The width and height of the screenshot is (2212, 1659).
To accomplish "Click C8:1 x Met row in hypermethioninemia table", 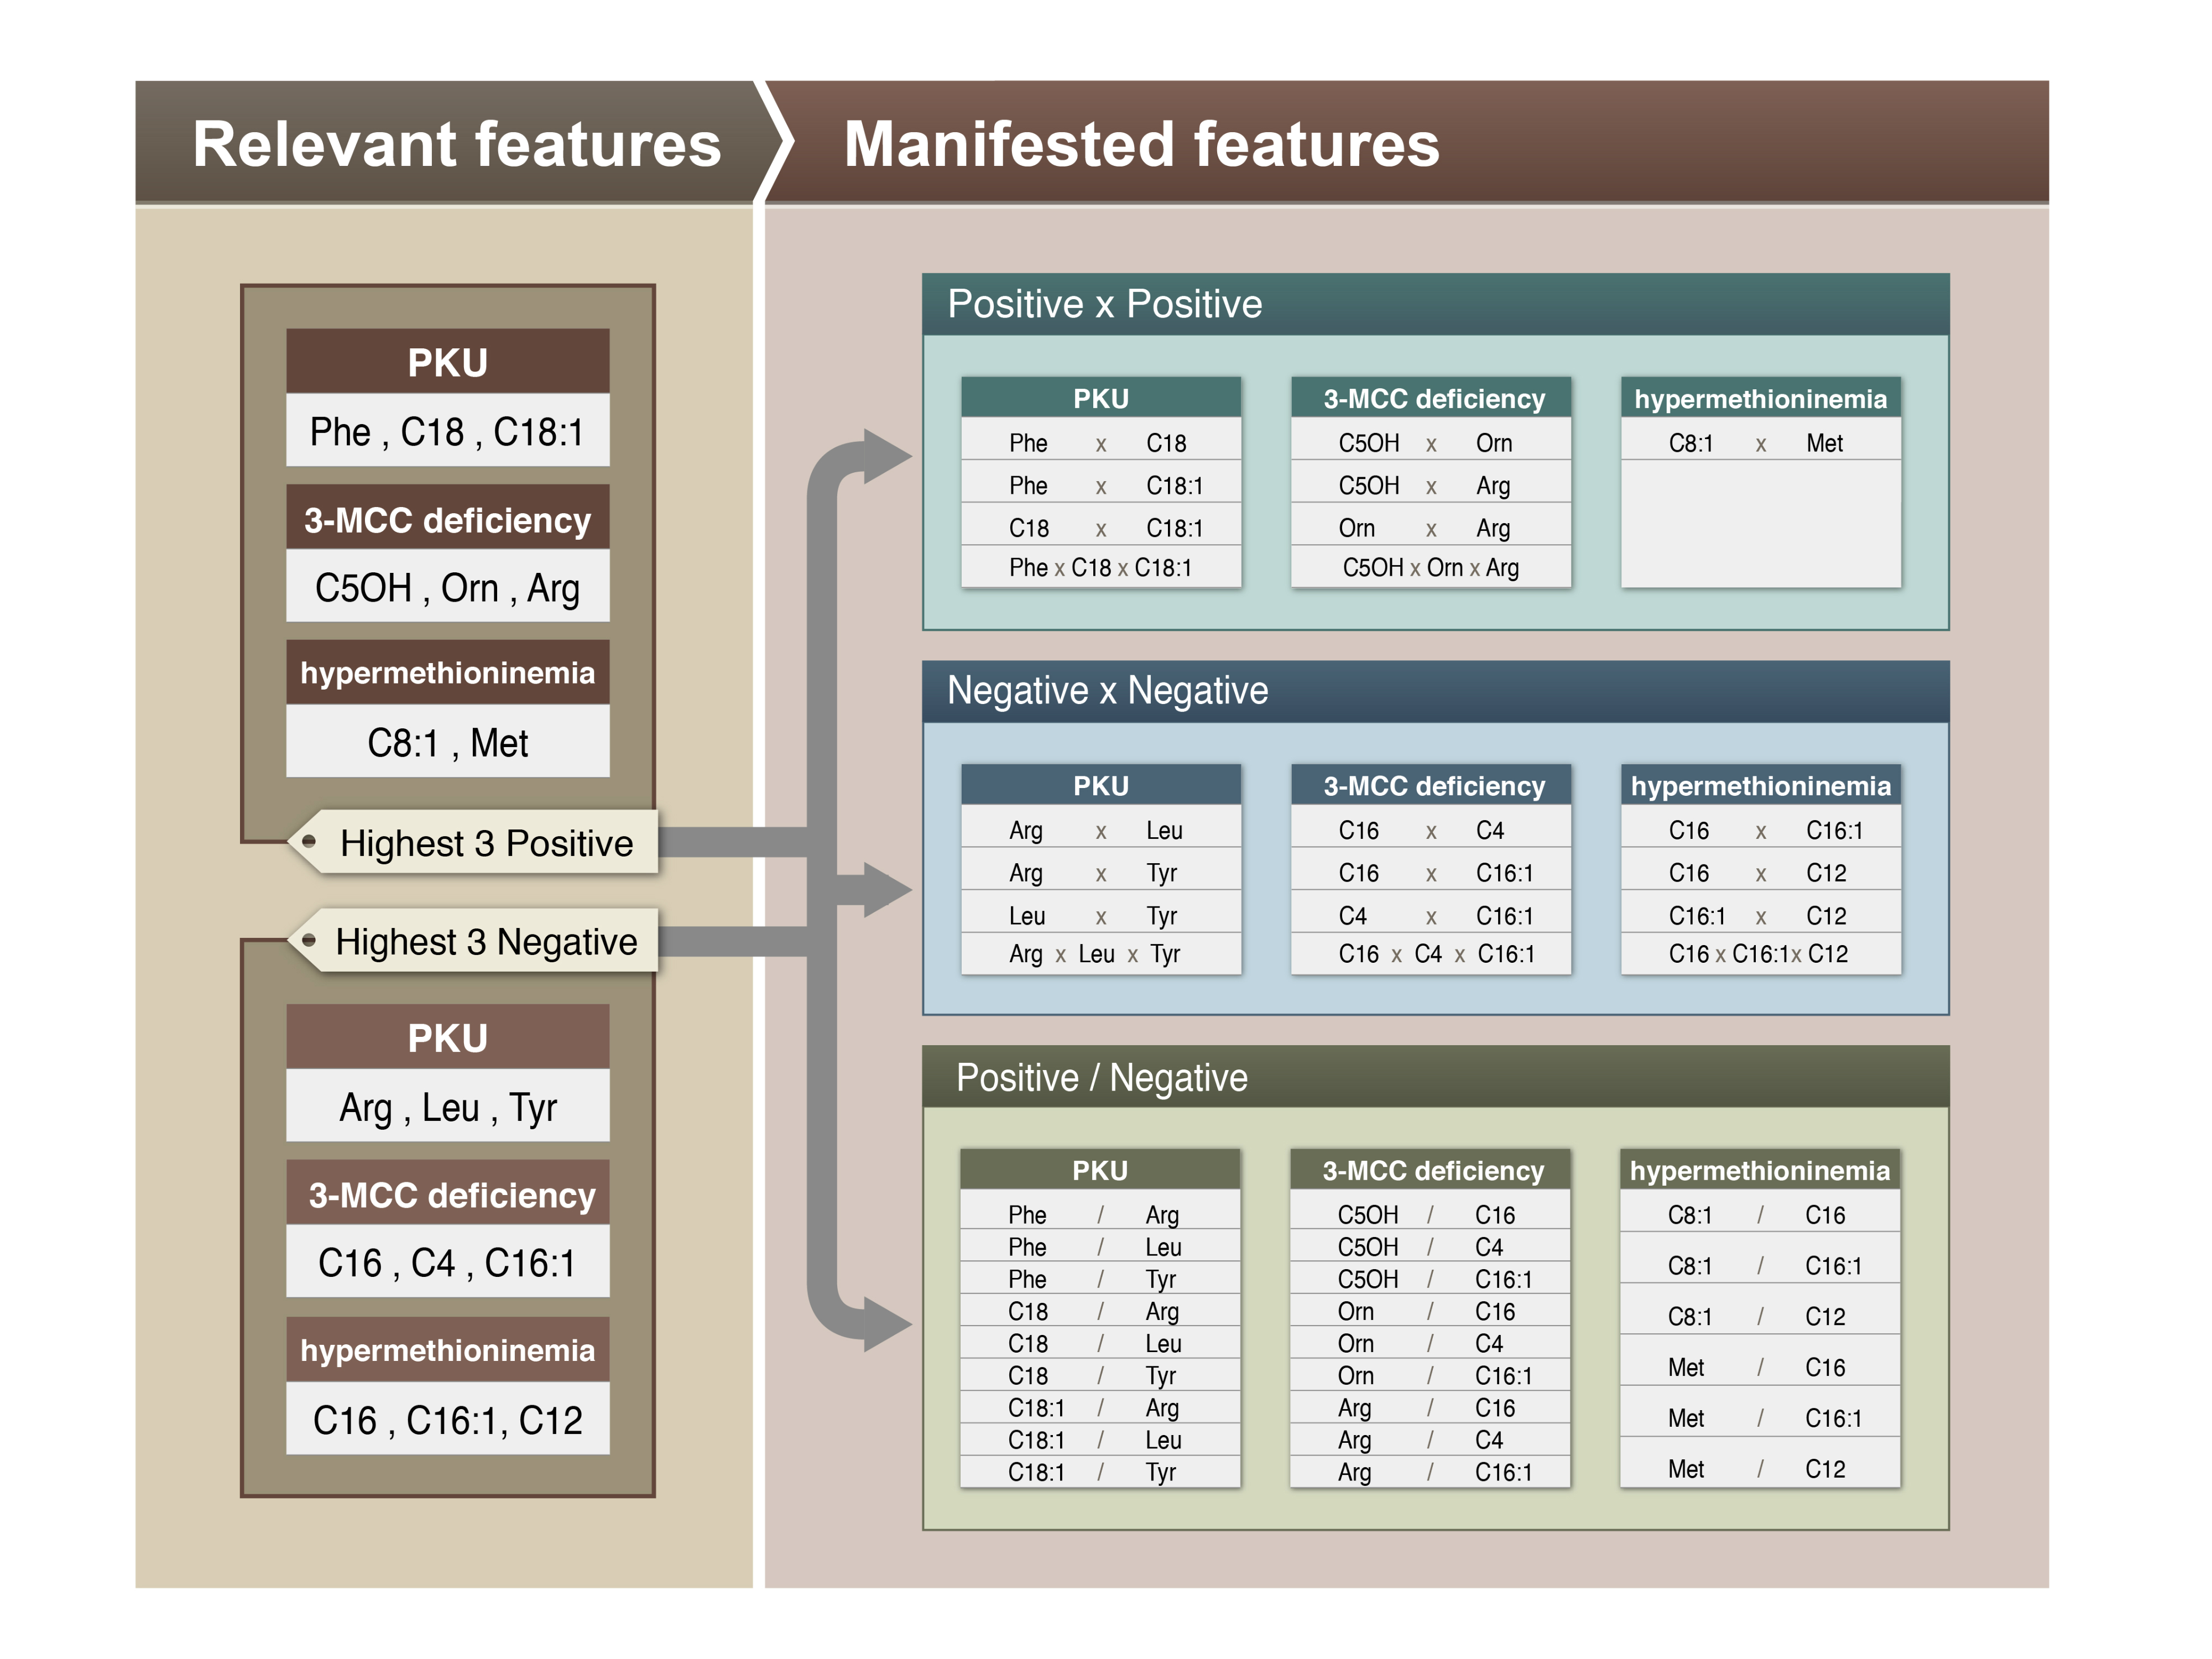I will click(1759, 443).
